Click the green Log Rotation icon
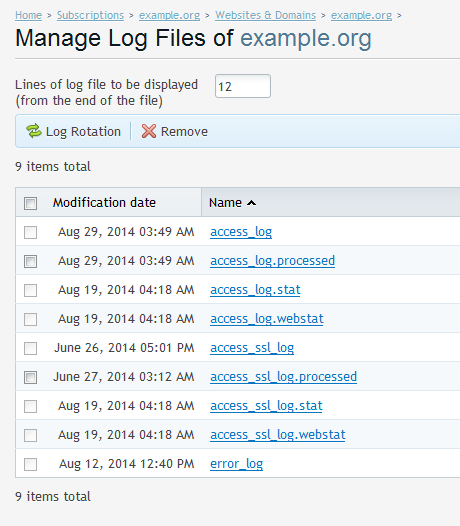 coord(34,131)
